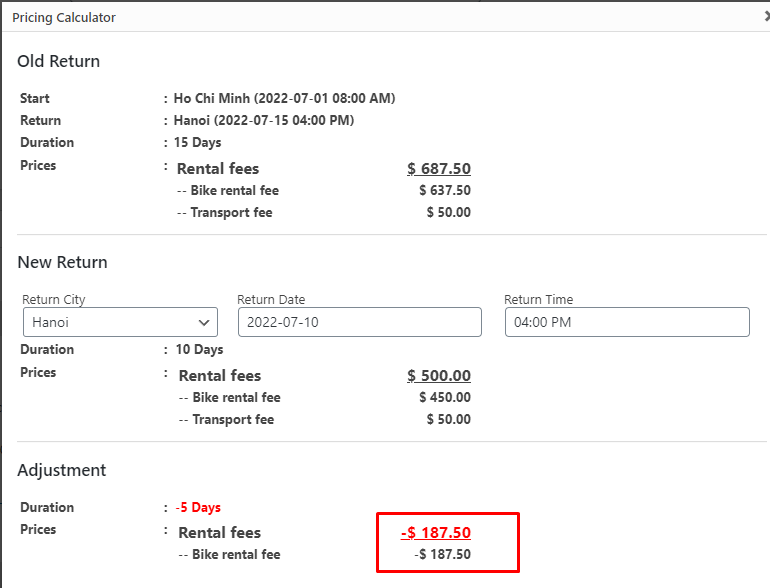Click the chevron arrow beside Hanoi
Image resolution: width=770 pixels, height=588 pixels.
click(x=203, y=322)
